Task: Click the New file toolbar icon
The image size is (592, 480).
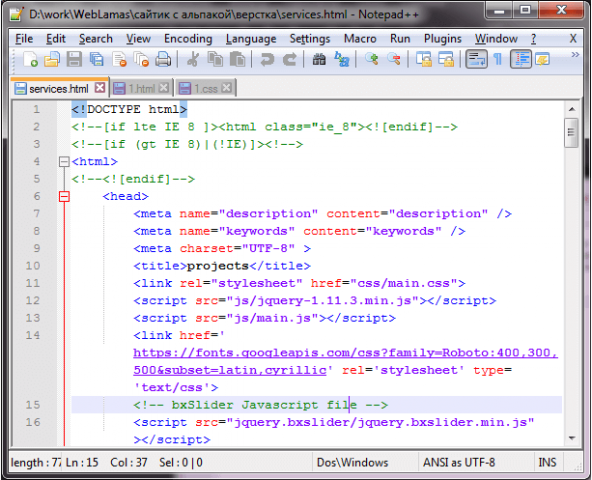Action: [x=30, y=59]
